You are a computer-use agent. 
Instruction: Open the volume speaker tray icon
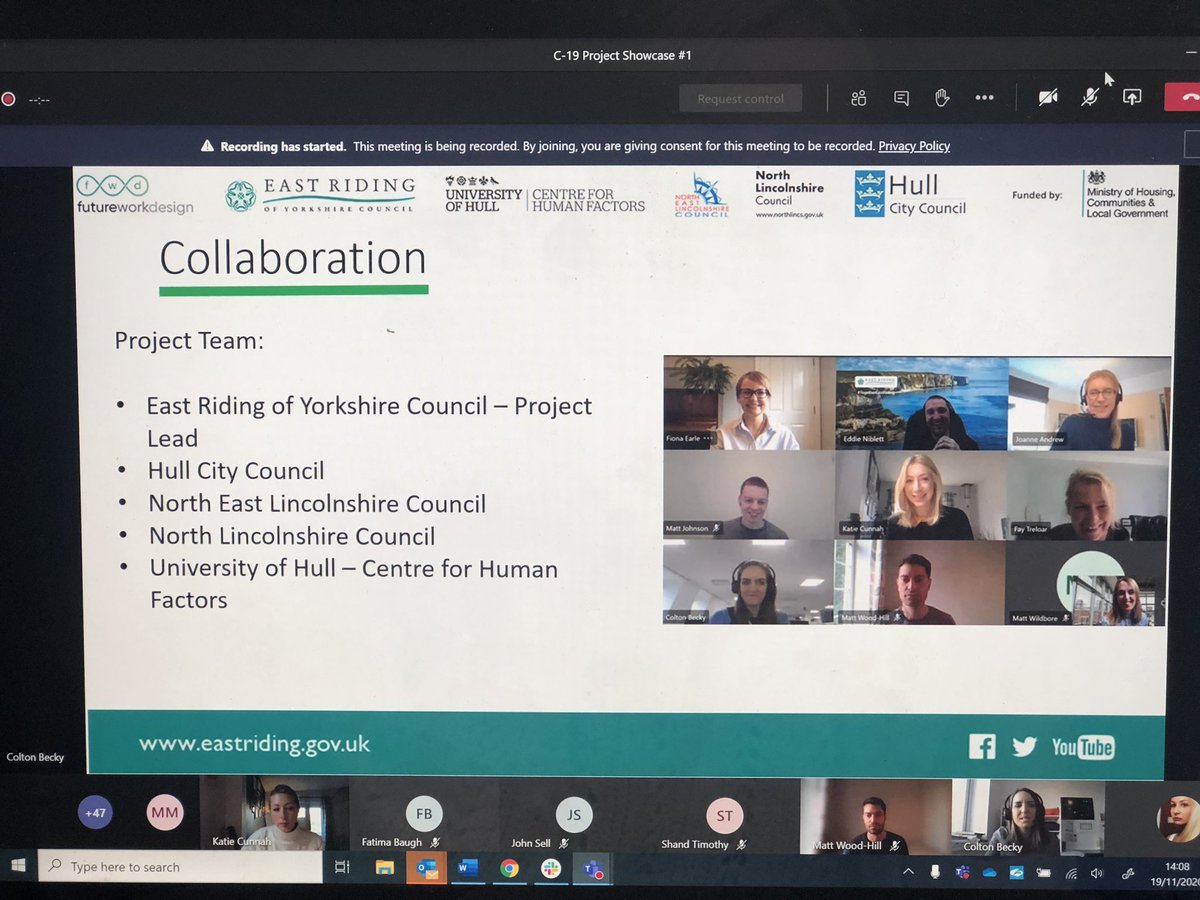pos(1098,873)
